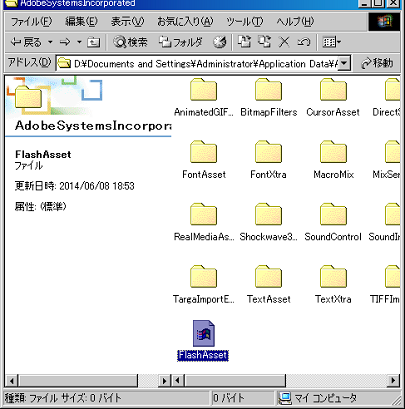
Task: Click the file list horizontal scrollbar thumb
Action: [235, 380]
